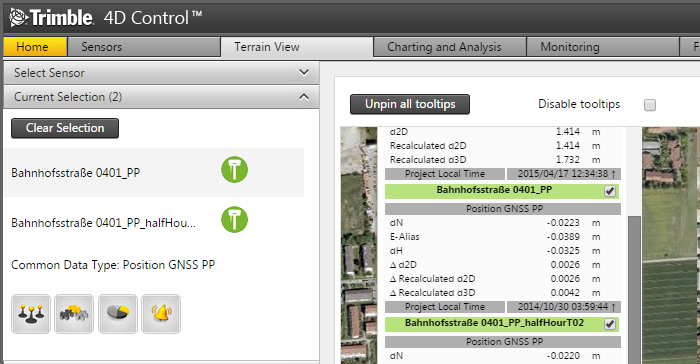Open the alarm bell icon button
This screenshot has width=700, height=364.
(x=161, y=314)
